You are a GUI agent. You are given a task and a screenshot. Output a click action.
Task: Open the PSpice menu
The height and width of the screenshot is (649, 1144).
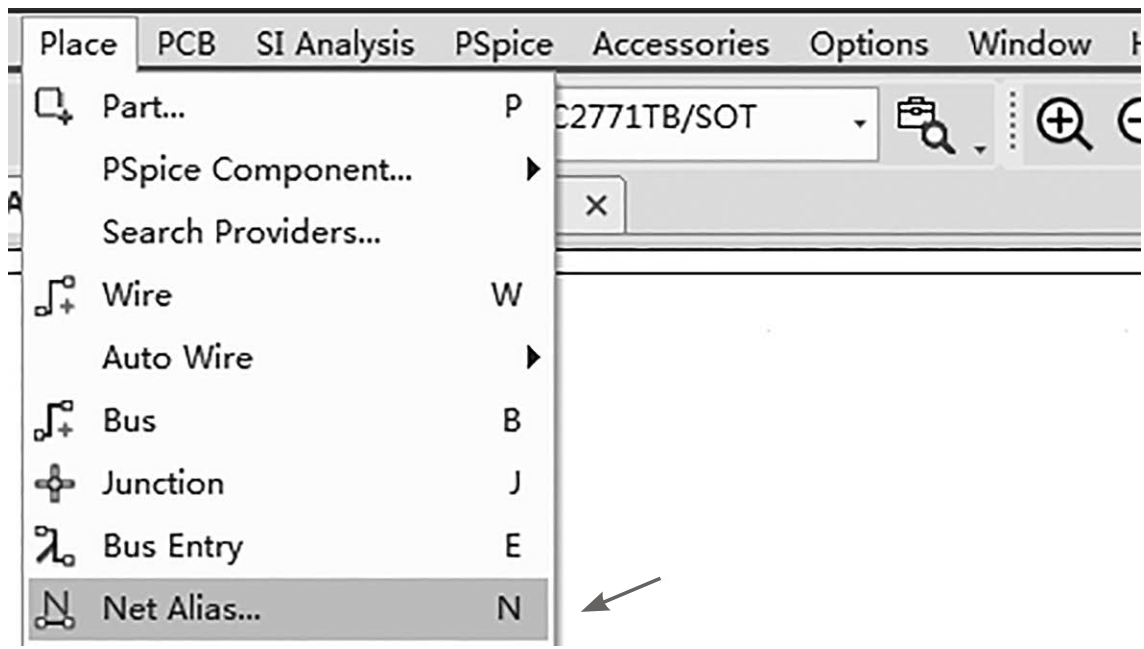(503, 44)
